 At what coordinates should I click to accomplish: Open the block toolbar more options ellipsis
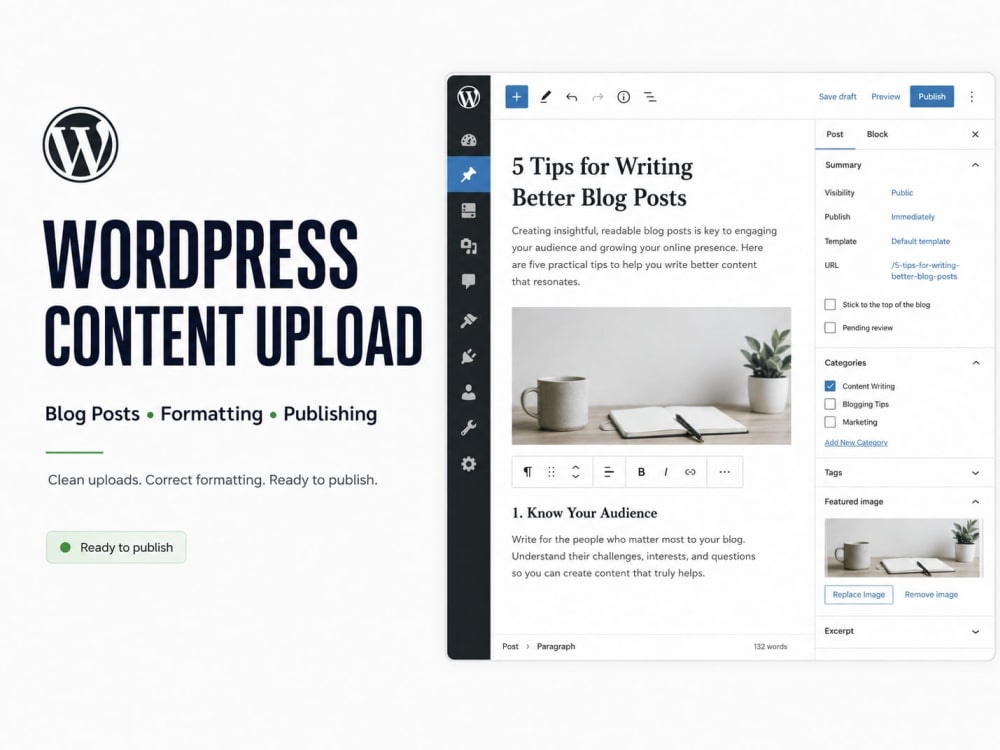pos(724,472)
